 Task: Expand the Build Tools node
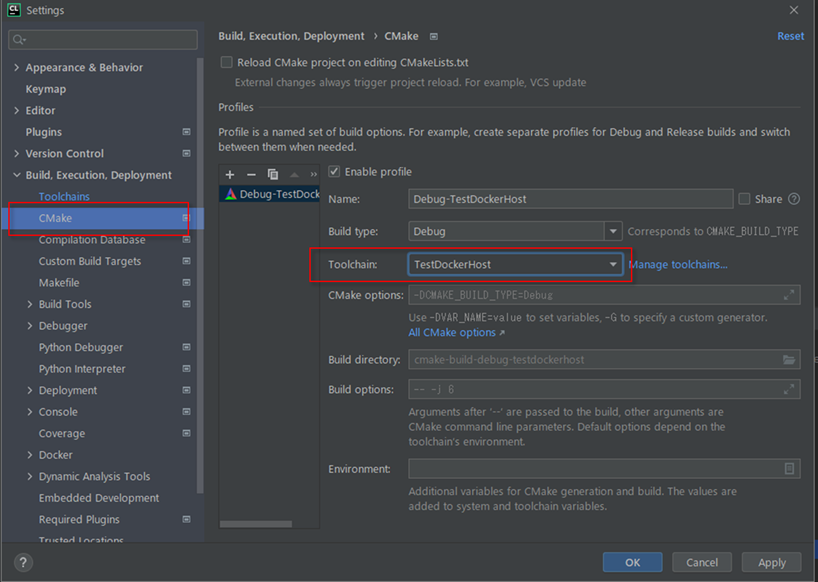[30, 304]
